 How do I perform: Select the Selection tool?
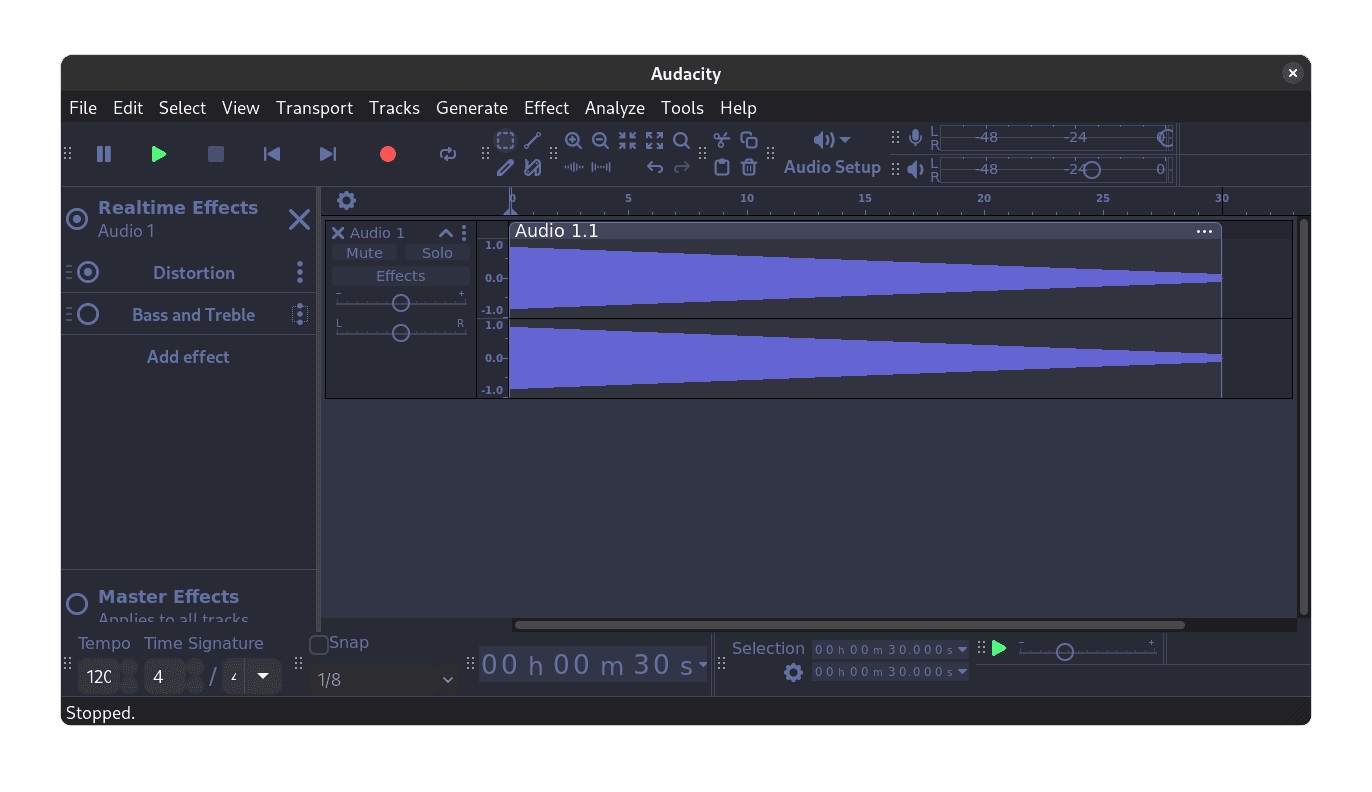coord(505,140)
